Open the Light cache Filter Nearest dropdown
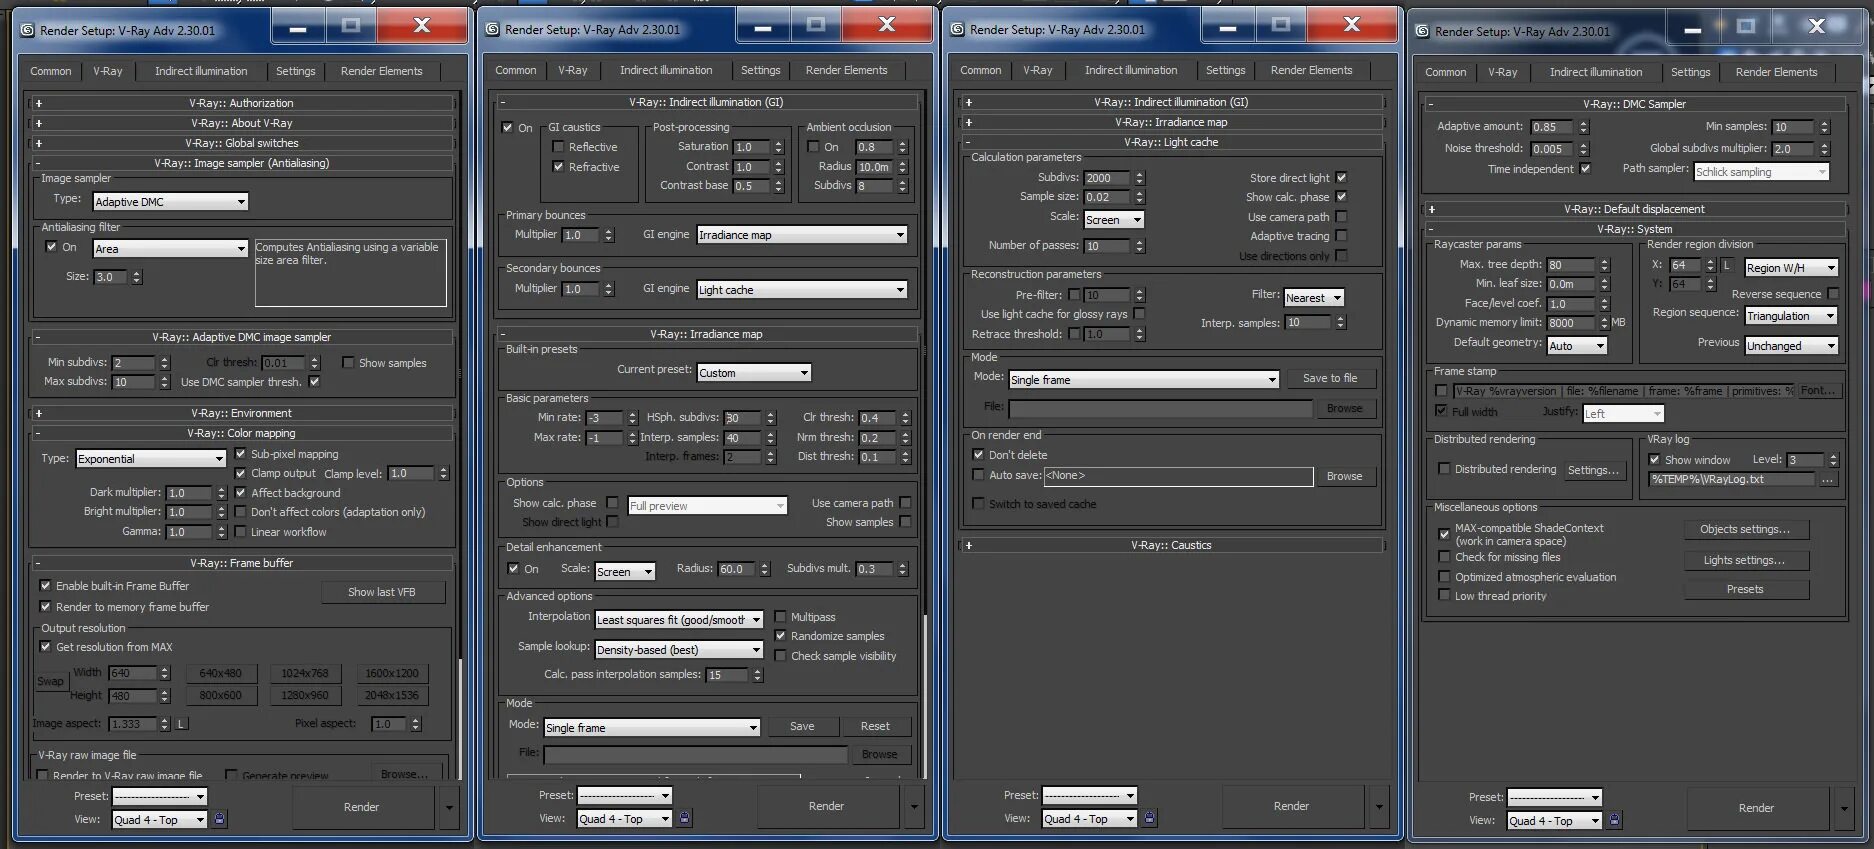Image resolution: width=1874 pixels, height=849 pixels. [1314, 297]
